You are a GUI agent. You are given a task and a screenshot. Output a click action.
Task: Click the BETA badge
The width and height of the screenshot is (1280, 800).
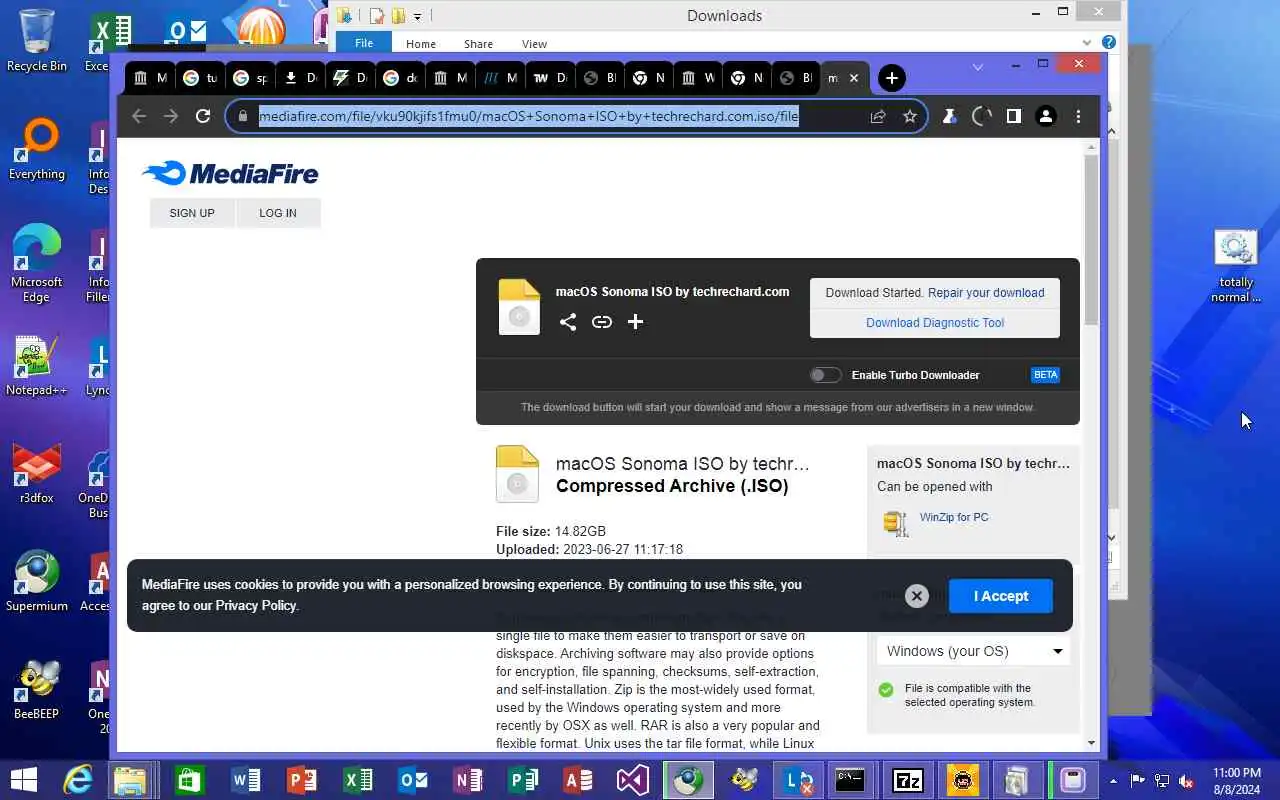[1045, 375]
